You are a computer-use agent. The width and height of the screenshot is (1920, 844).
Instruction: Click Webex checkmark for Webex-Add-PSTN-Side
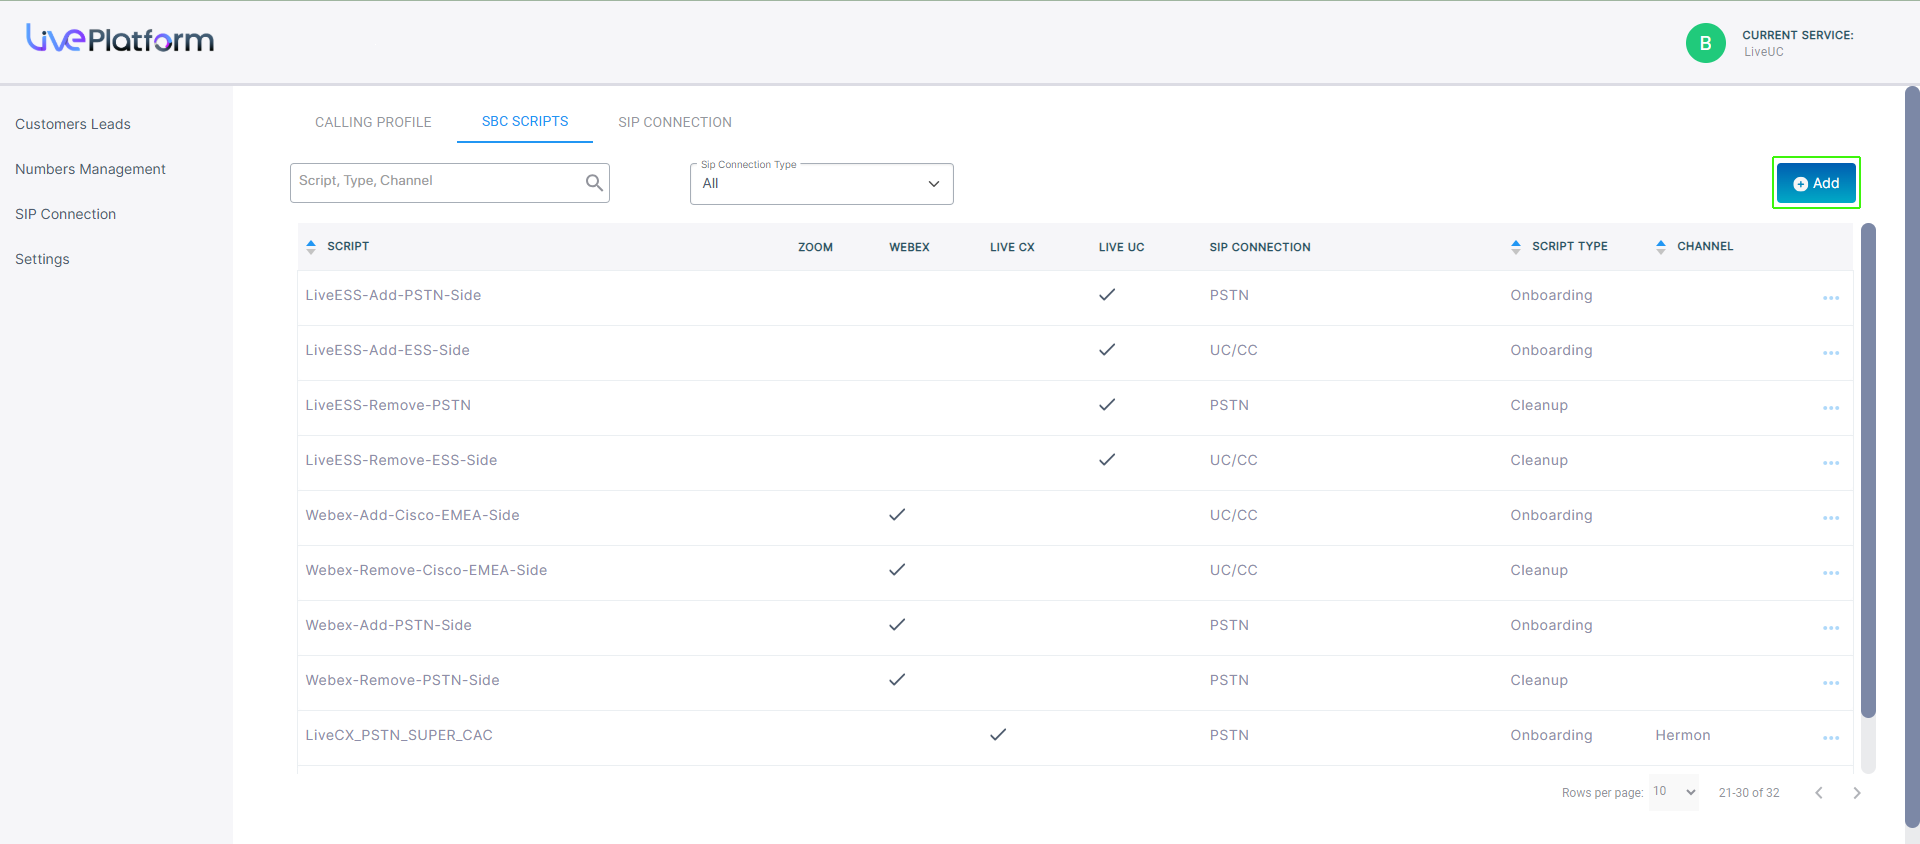(x=897, y=625)
